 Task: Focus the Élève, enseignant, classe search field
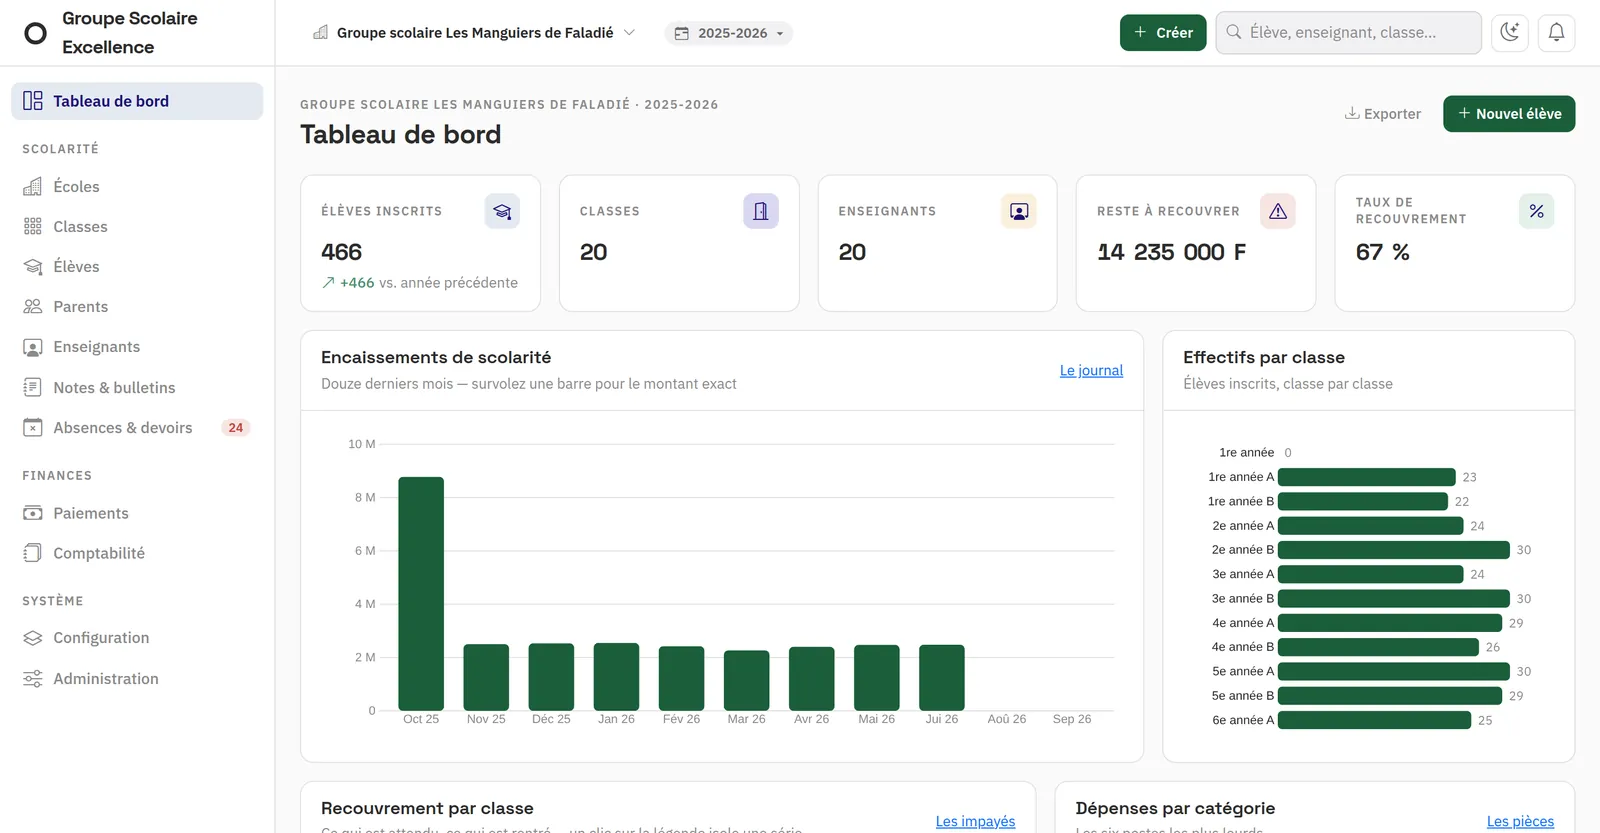click(x=1349, y=32)
